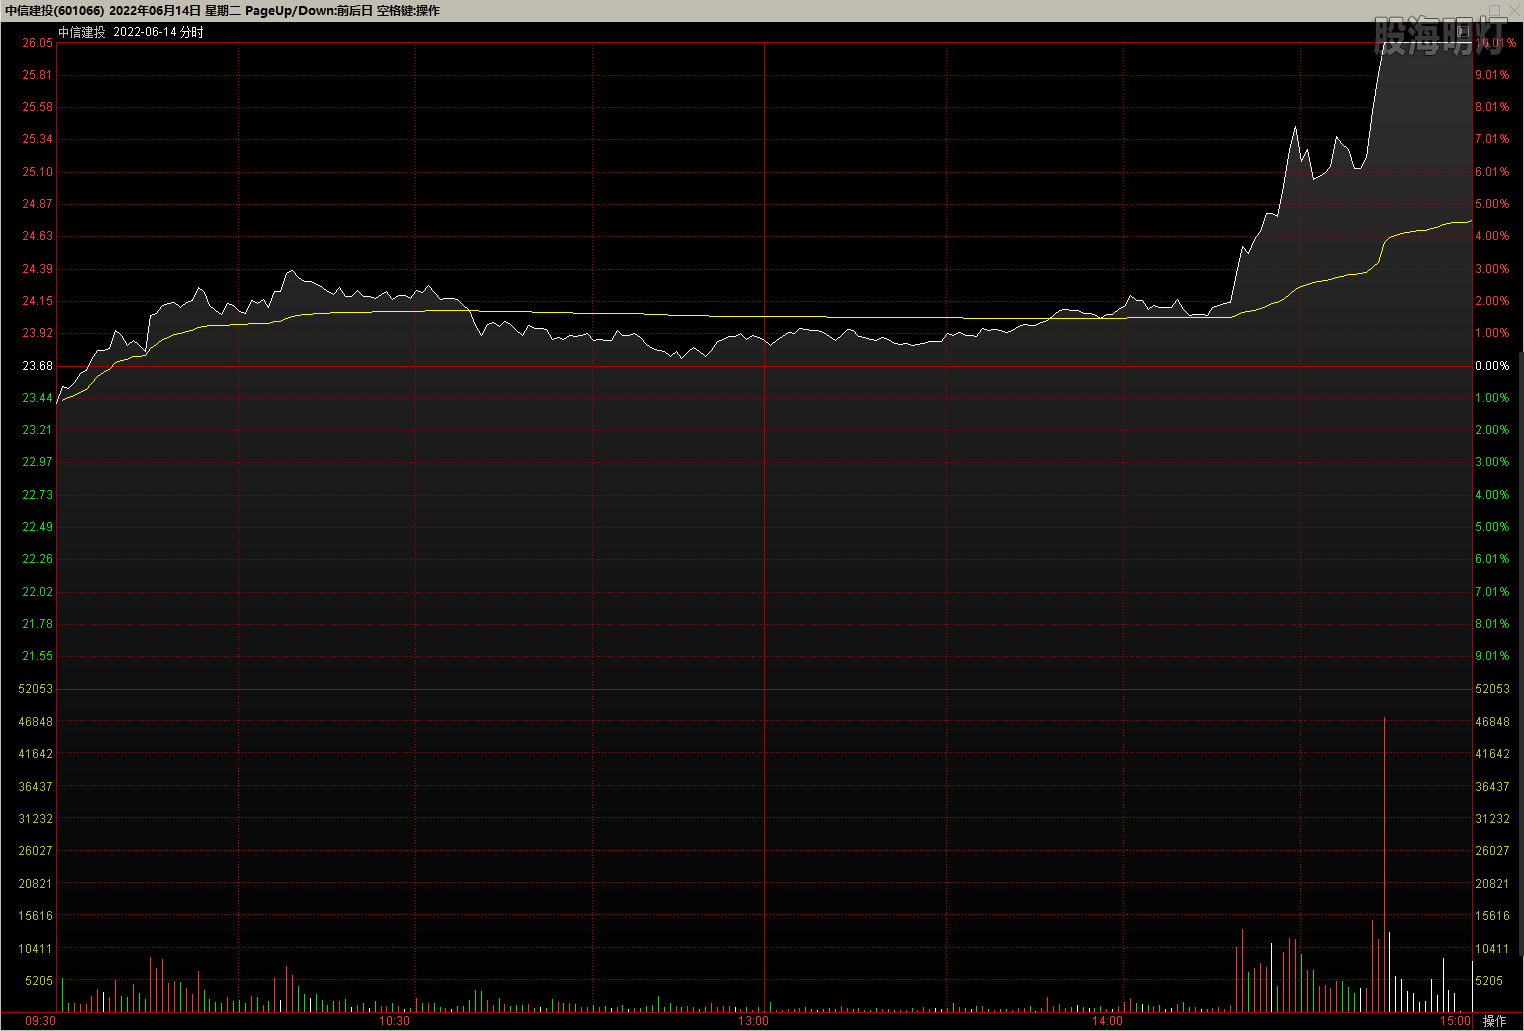Screen dimensions: 1524x1031
Task: Click the 23.68 previous-close price label
Action: pos(37,366)
